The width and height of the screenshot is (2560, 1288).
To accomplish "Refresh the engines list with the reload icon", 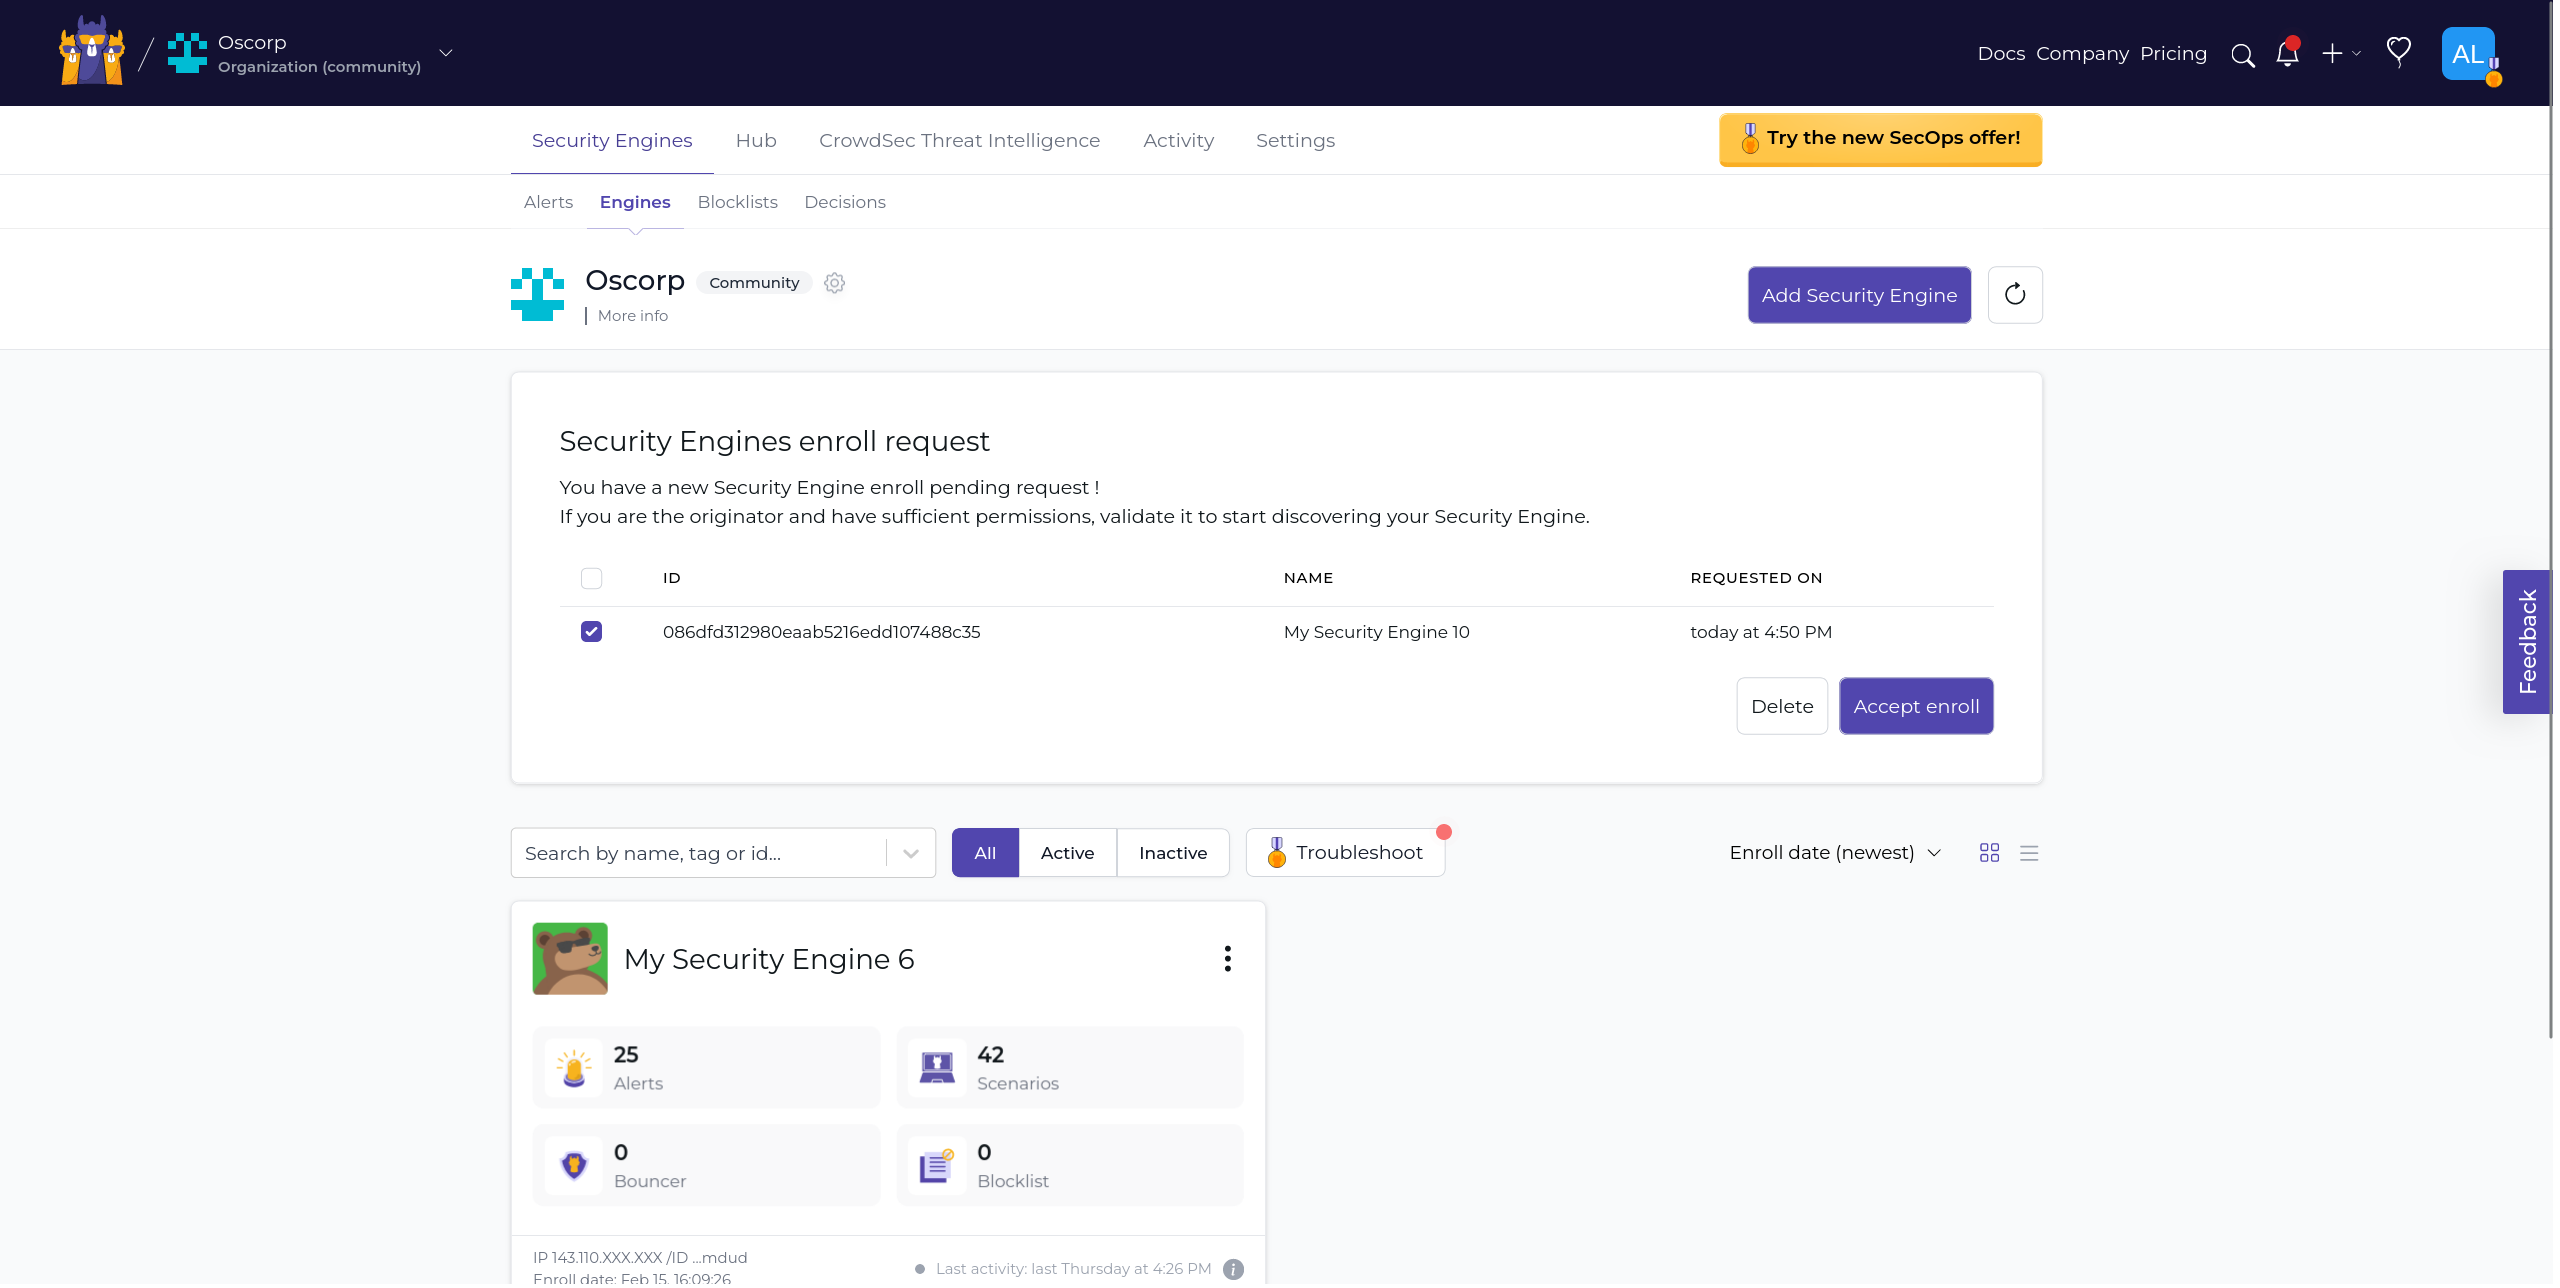I will pyautogui.click(x=2015, y=294).
